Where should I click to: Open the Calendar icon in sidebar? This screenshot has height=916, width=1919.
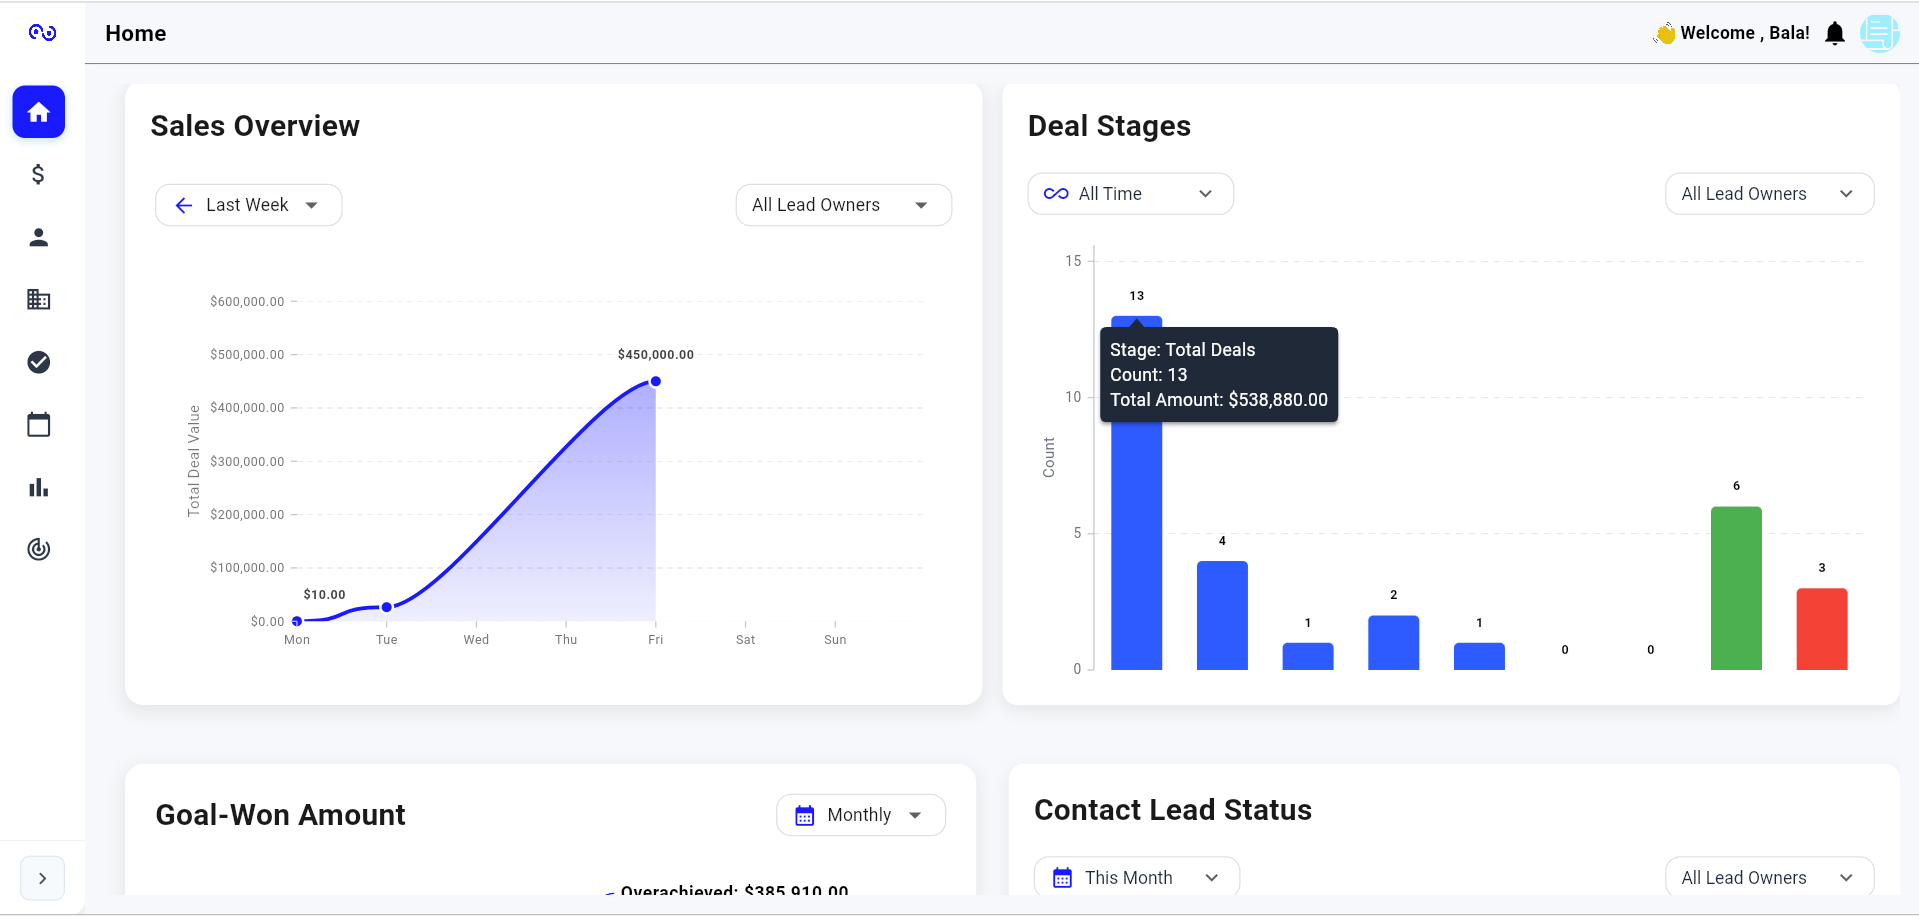tap(39, 425)
